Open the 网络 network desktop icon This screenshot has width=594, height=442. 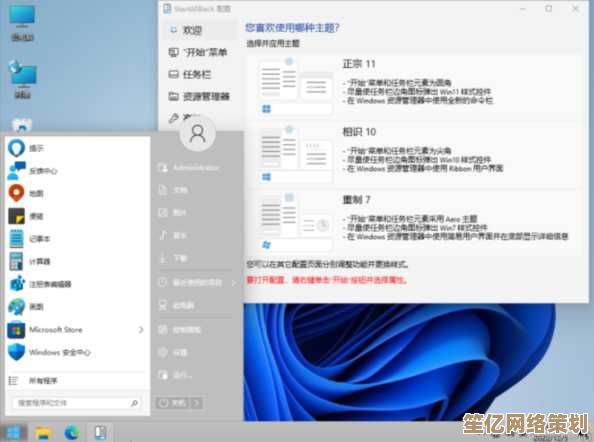[x=23, y=80]
